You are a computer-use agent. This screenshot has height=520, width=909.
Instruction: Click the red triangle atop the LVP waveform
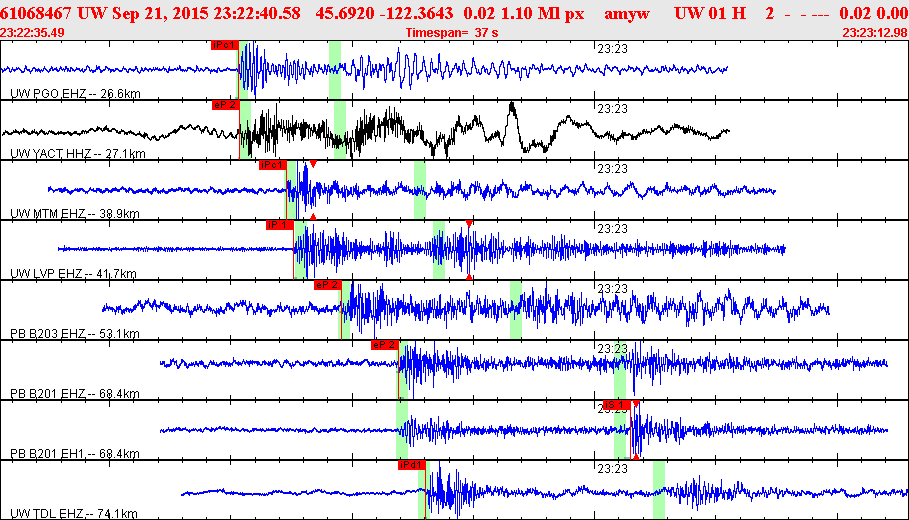point(469,224)
